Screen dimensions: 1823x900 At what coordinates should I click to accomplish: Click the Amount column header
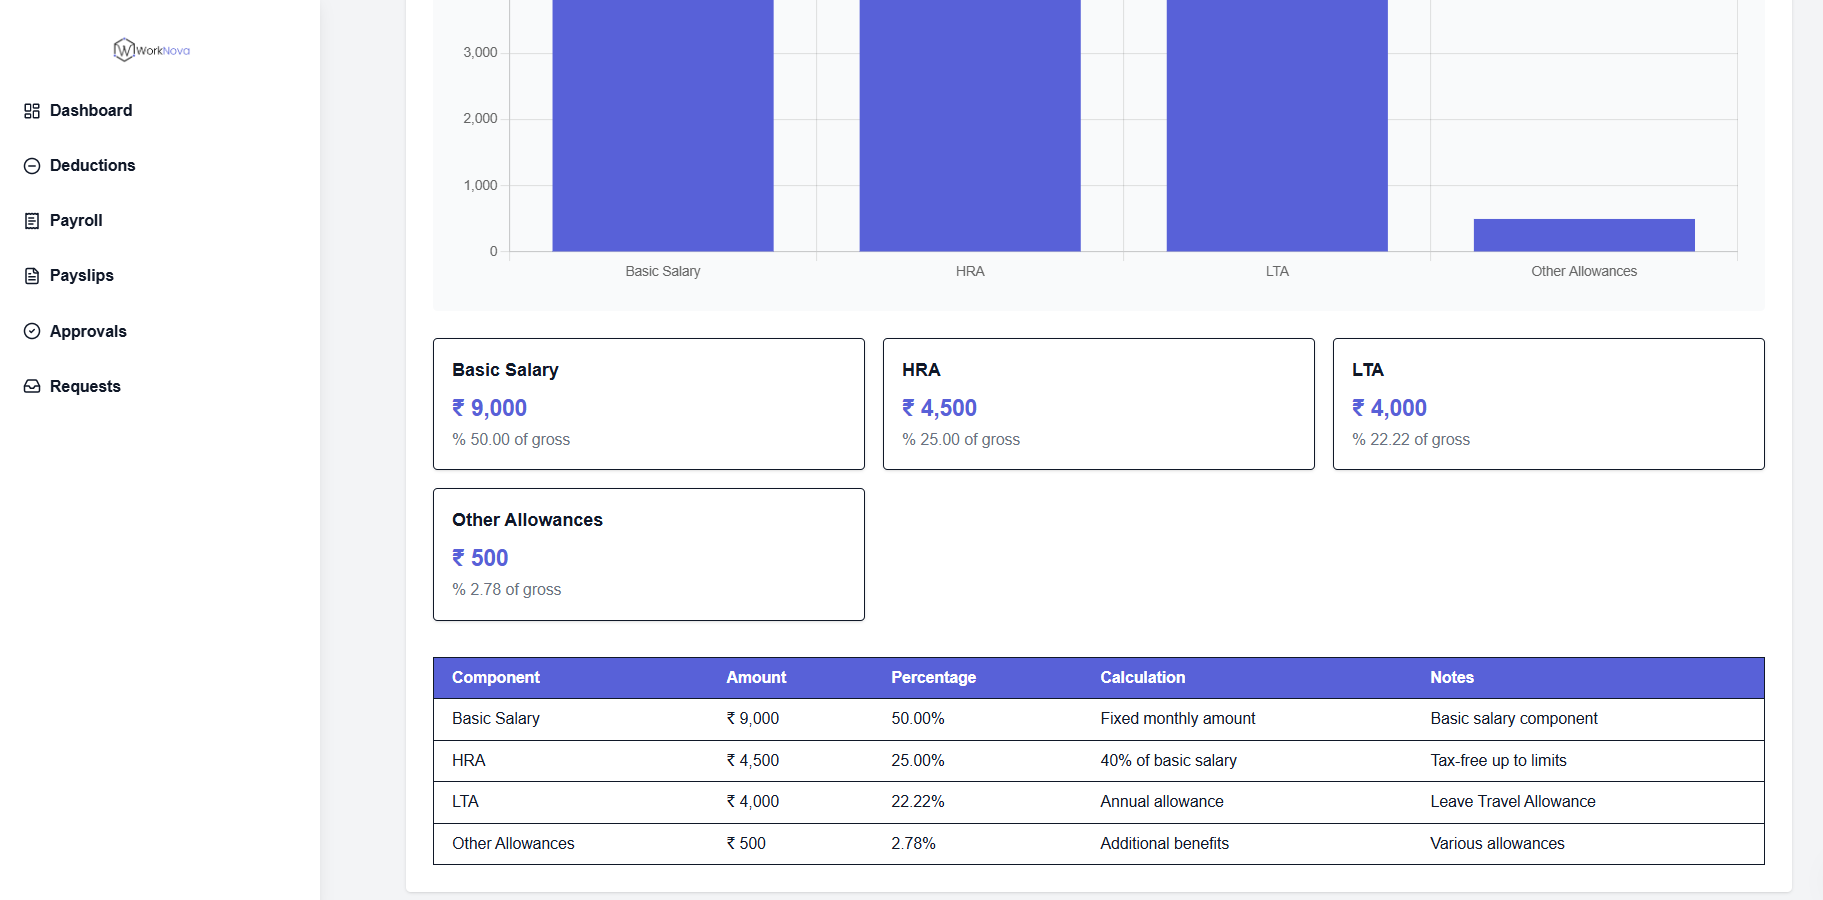(x=756, y=677)
